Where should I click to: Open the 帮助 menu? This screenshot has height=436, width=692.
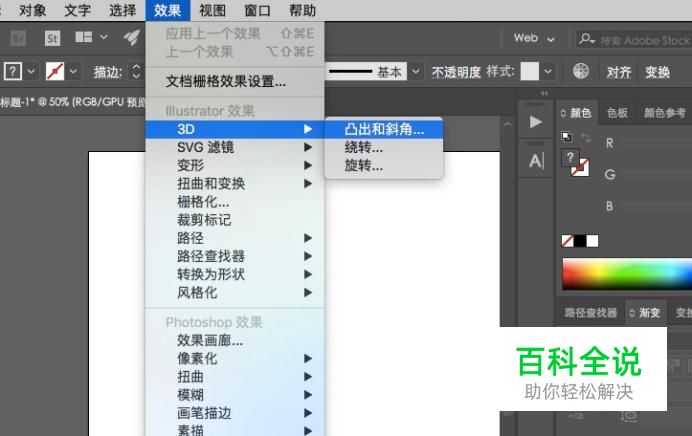[303, 10]
